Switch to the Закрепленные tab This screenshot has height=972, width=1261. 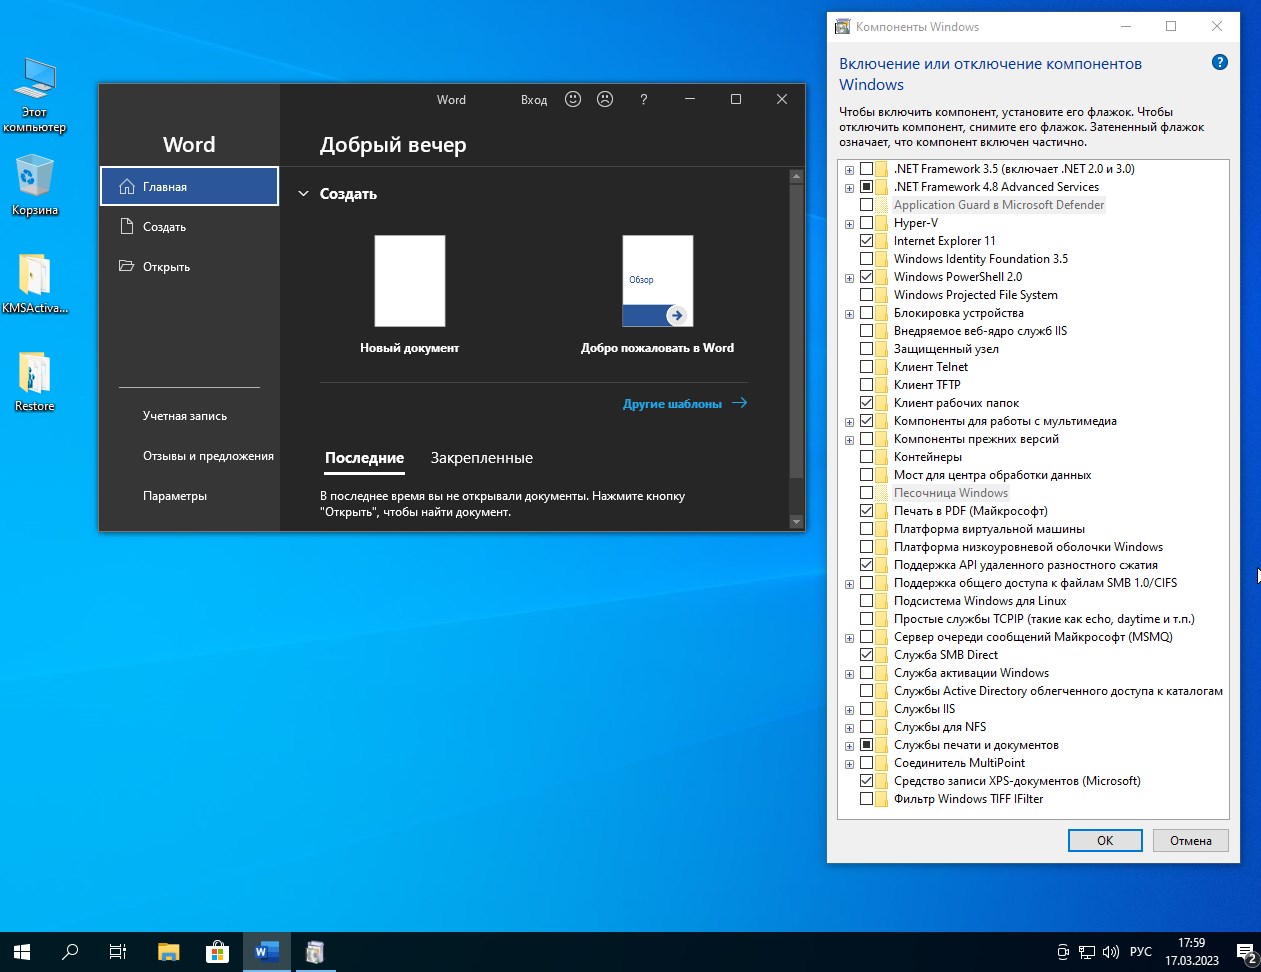click(x=482, y=455)
